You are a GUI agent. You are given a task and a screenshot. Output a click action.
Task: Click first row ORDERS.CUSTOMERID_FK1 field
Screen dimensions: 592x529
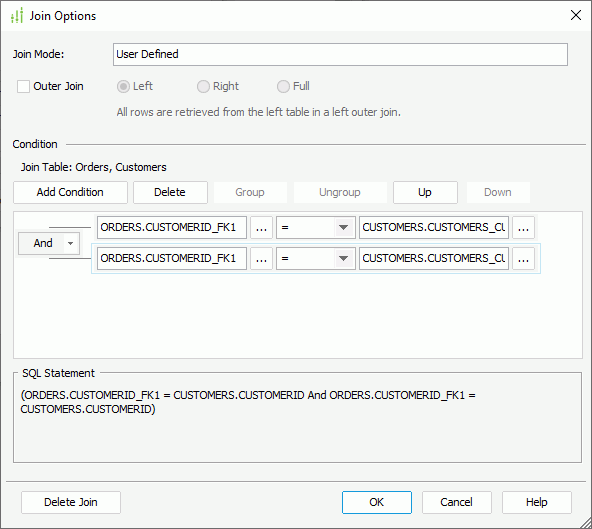172,227
